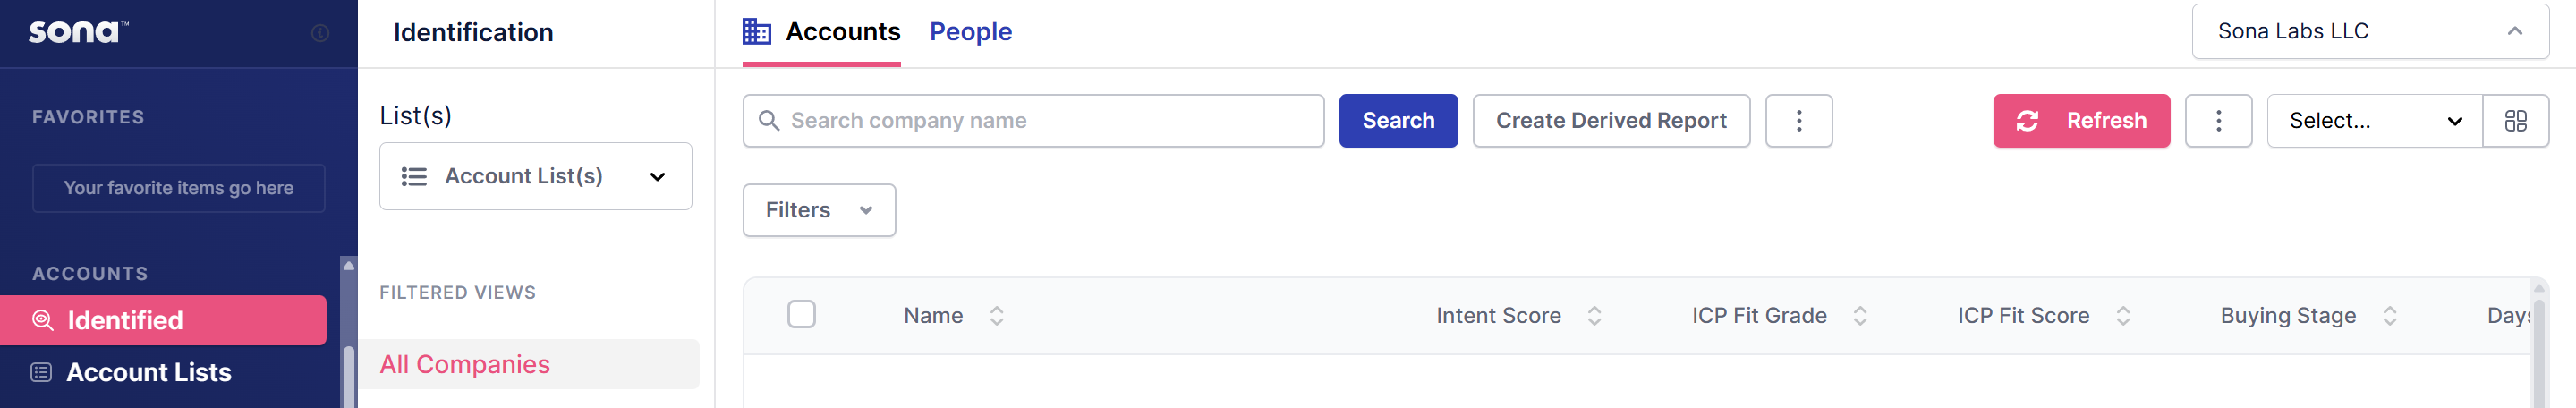The width and height of the screenshot is (2576, 408).
Task: Open Account Lists in sidebar
Action: tap(148, 372)
